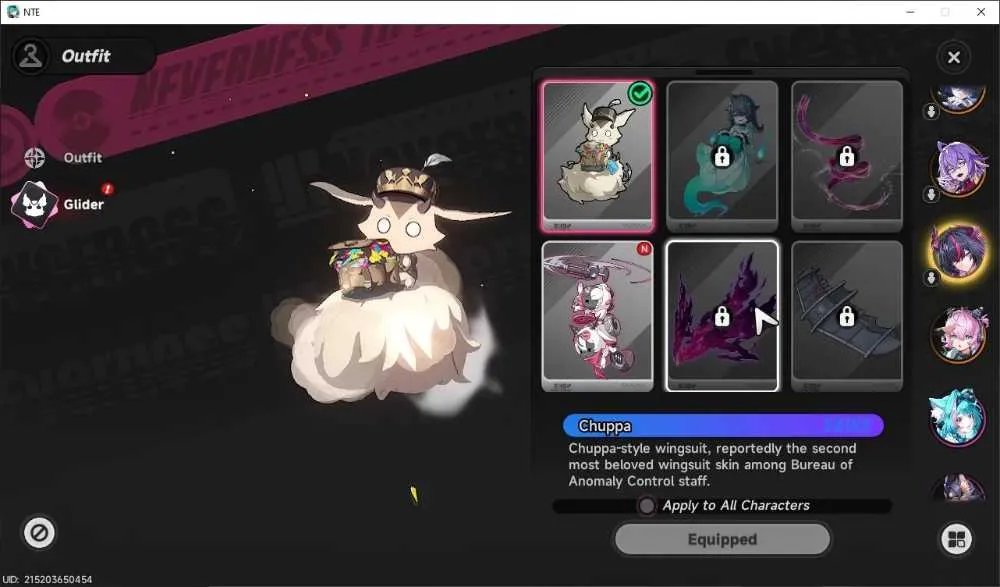Pick the highlighted dark-haired character portrait

click(959, 250)
